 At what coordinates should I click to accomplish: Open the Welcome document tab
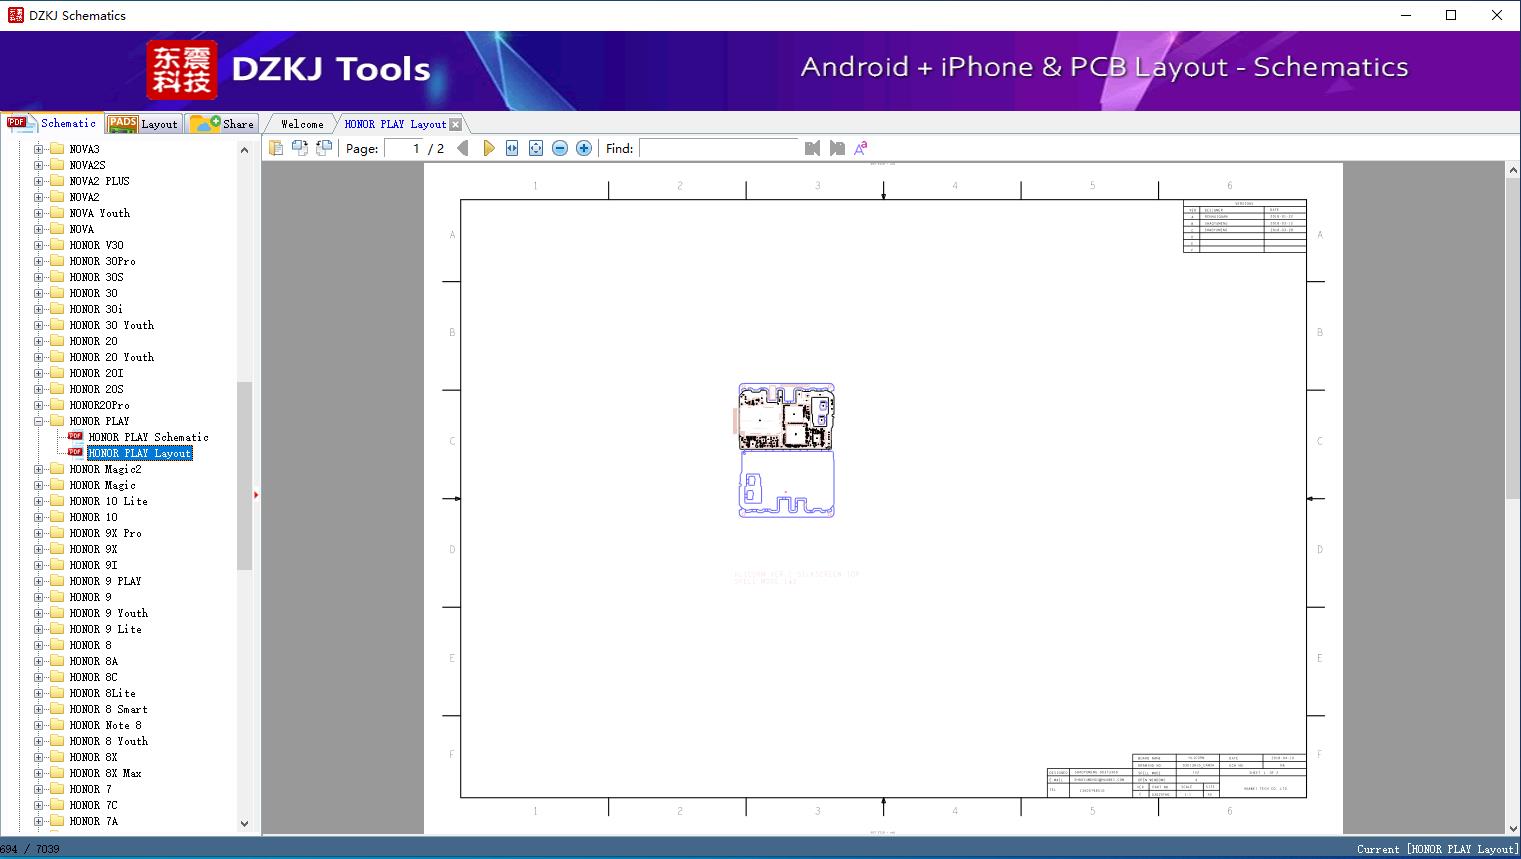tap(302, 124)
